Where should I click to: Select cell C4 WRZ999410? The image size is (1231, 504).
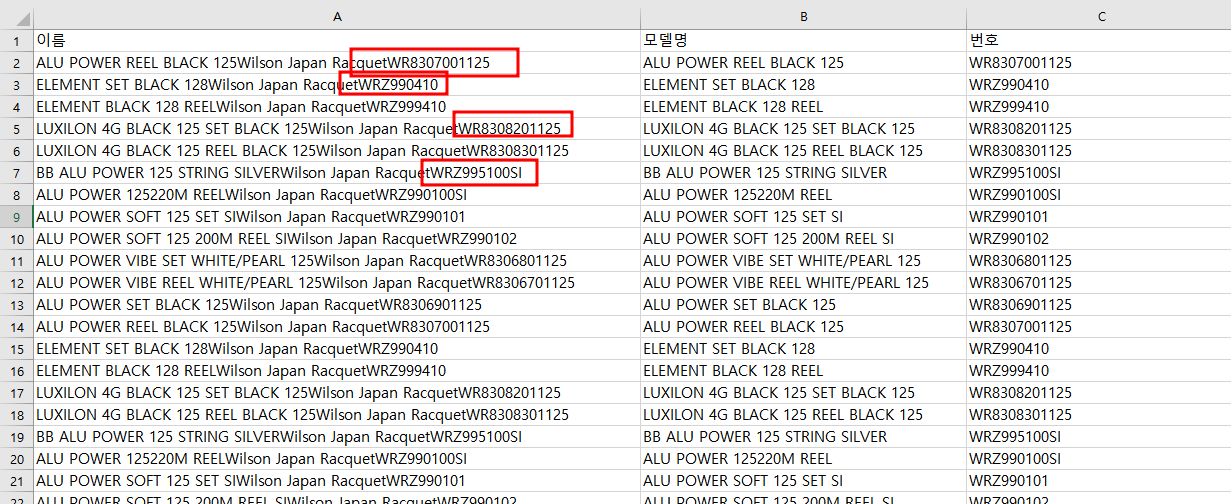pos(1099,107)
